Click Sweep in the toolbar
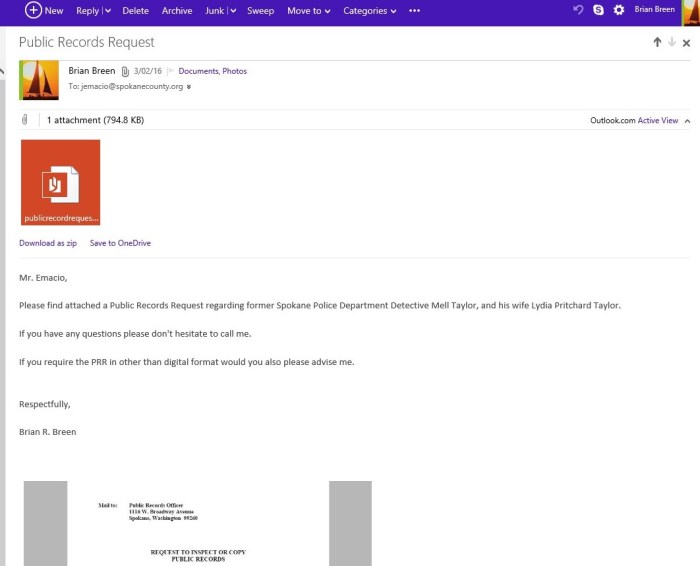This screenshot has height=566, width=700. (260, 11)
